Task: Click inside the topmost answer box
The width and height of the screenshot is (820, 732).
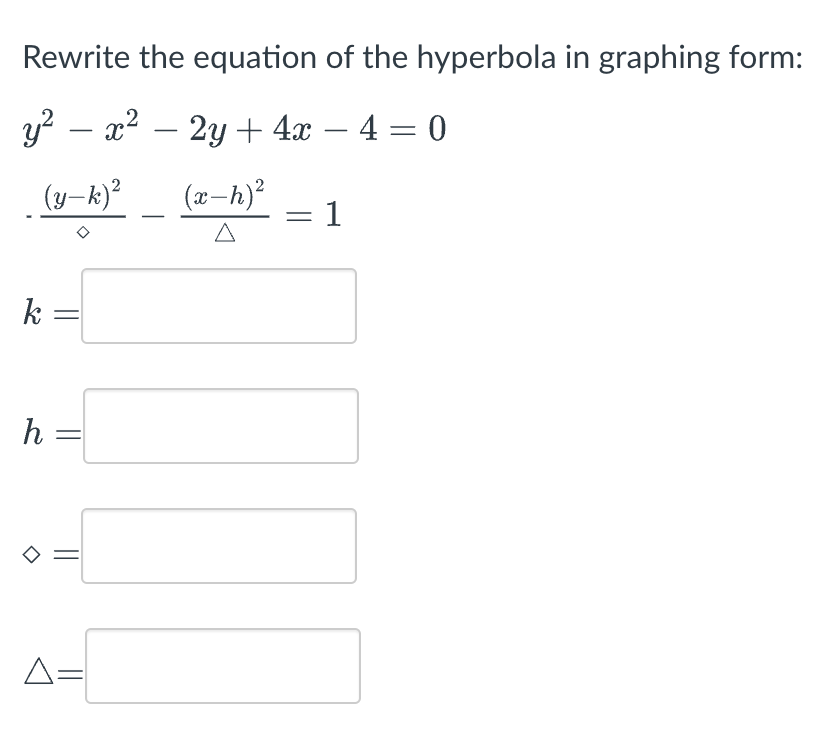Action: tap(218, 306)
